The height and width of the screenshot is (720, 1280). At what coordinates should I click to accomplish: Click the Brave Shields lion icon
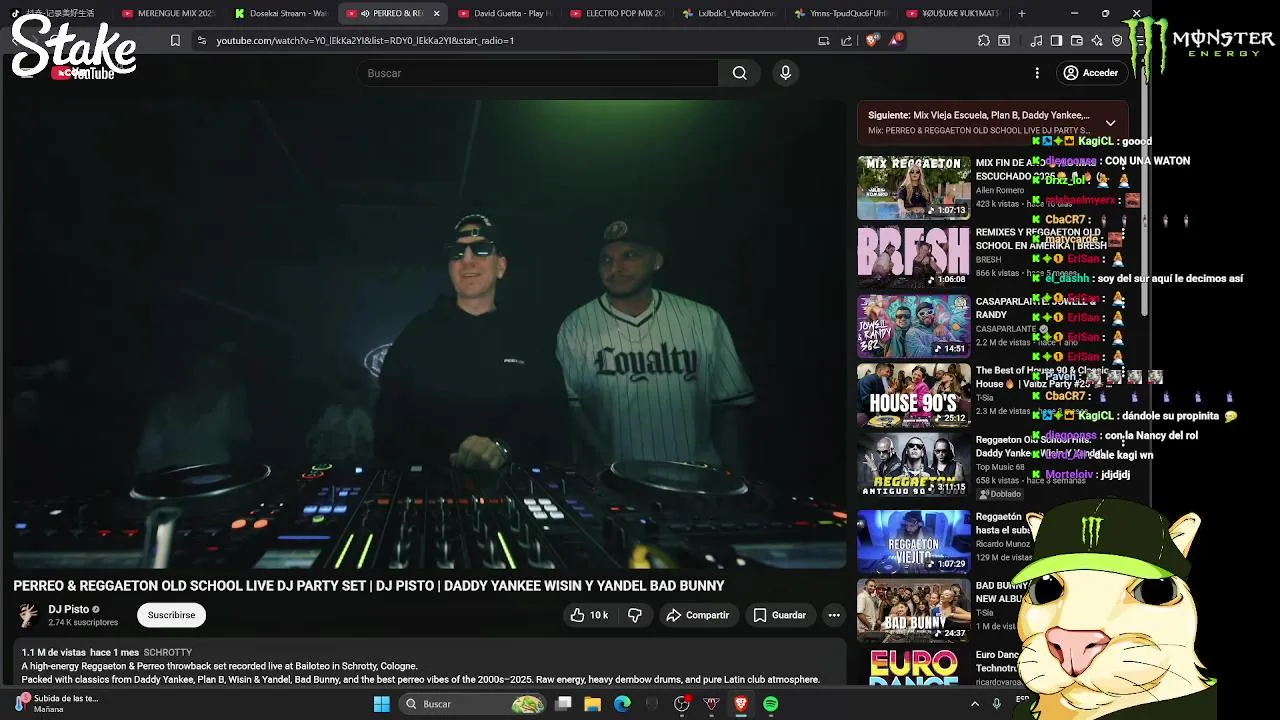871,40
